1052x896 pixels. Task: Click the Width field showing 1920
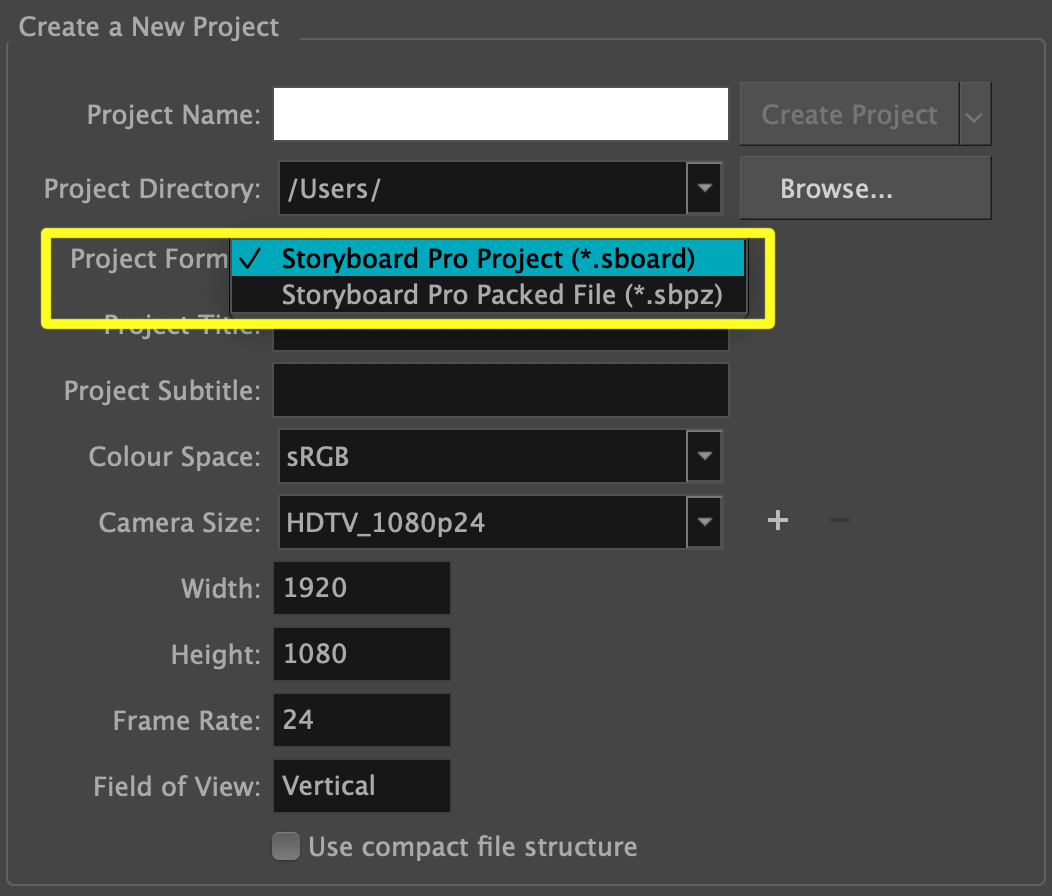pos(361,588)
